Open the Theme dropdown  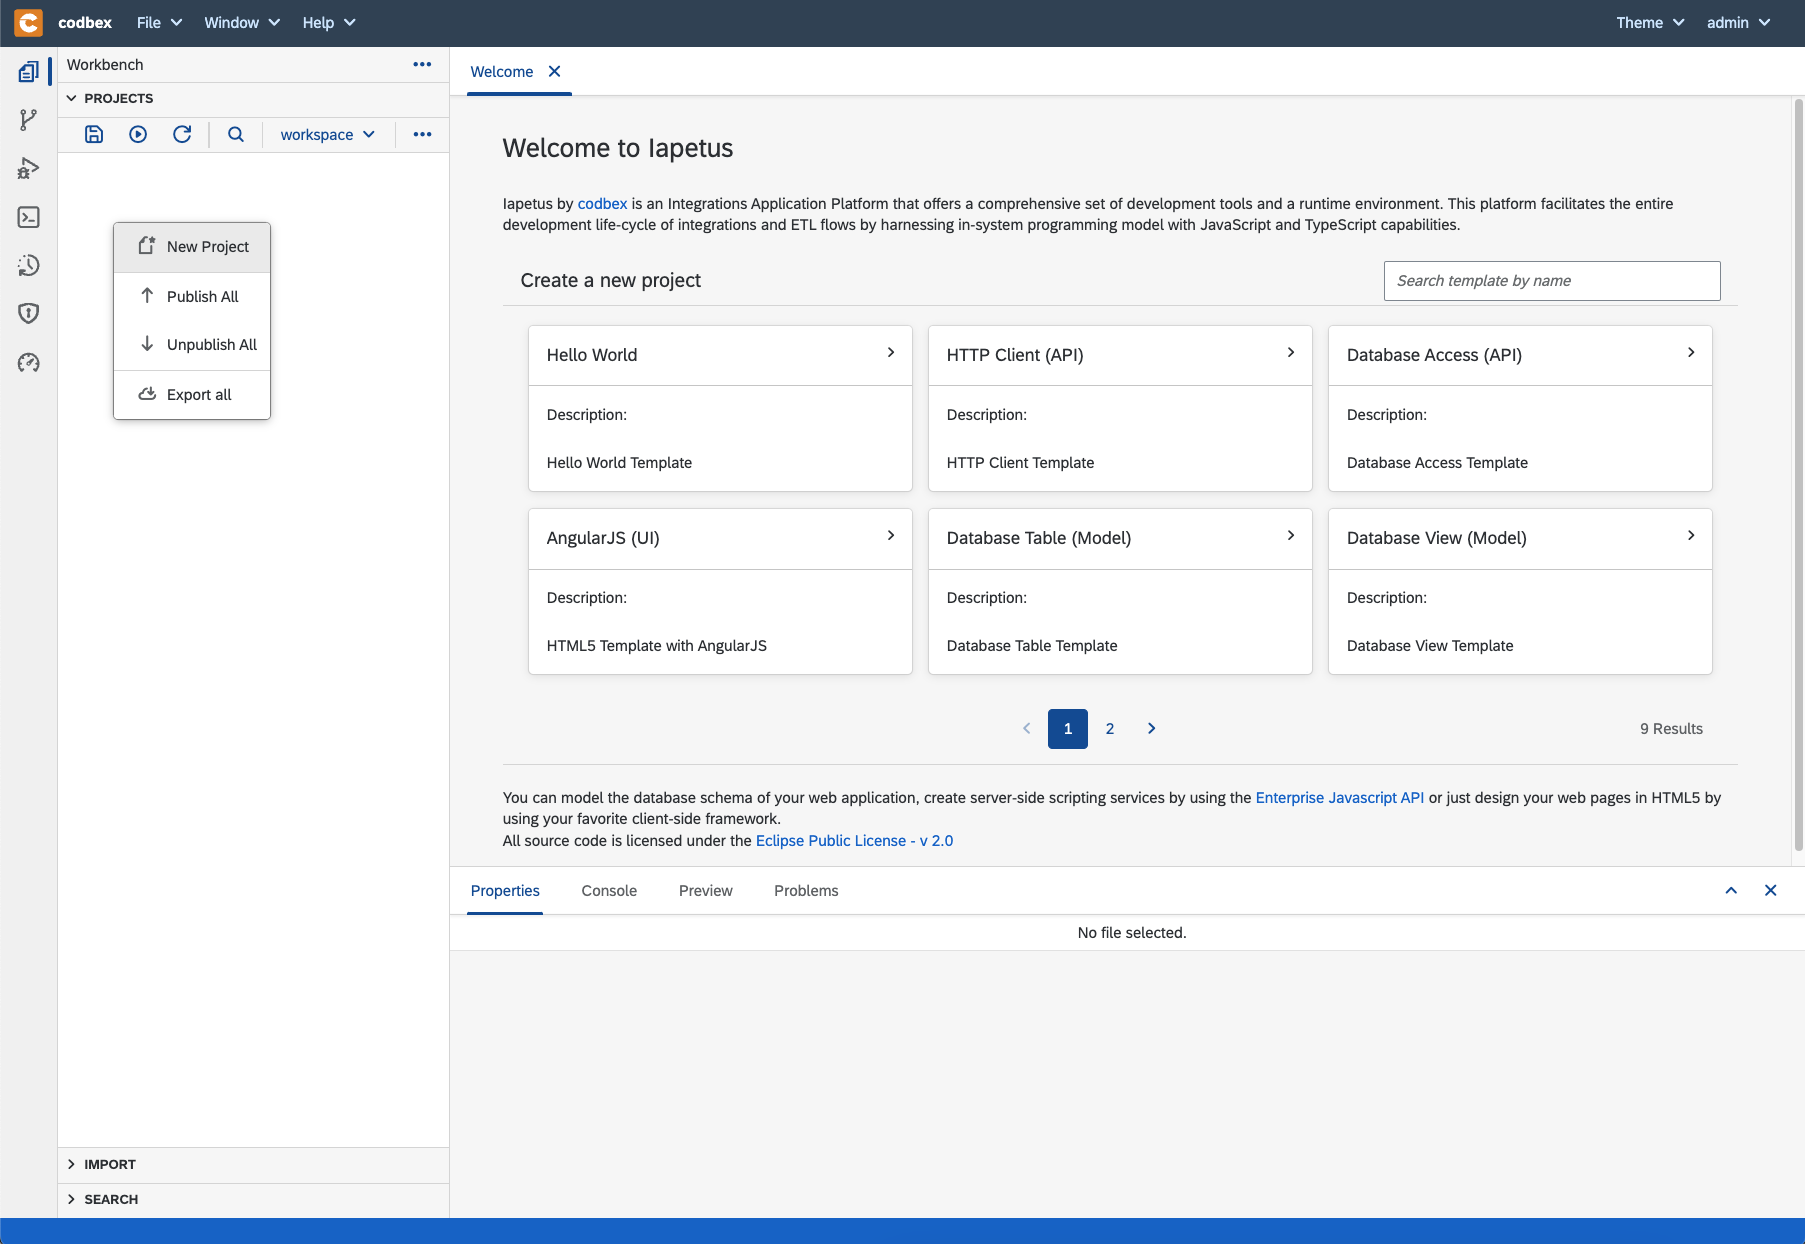tap(1650, 22)
